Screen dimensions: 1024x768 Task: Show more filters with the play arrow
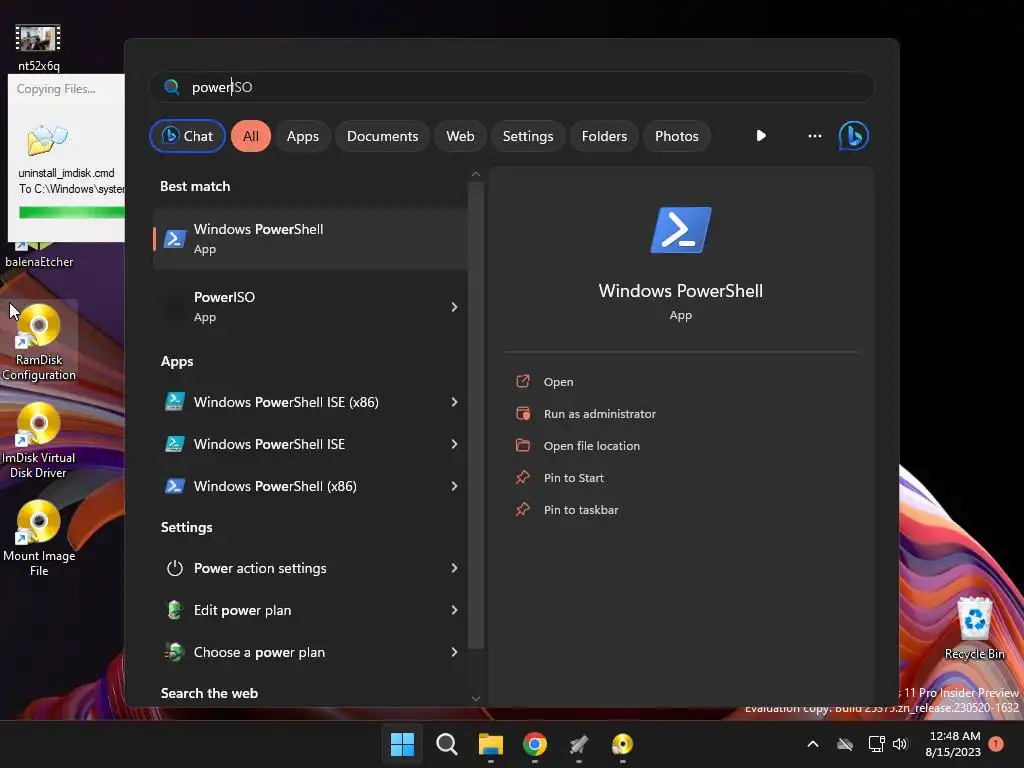(x=761, y=136)
